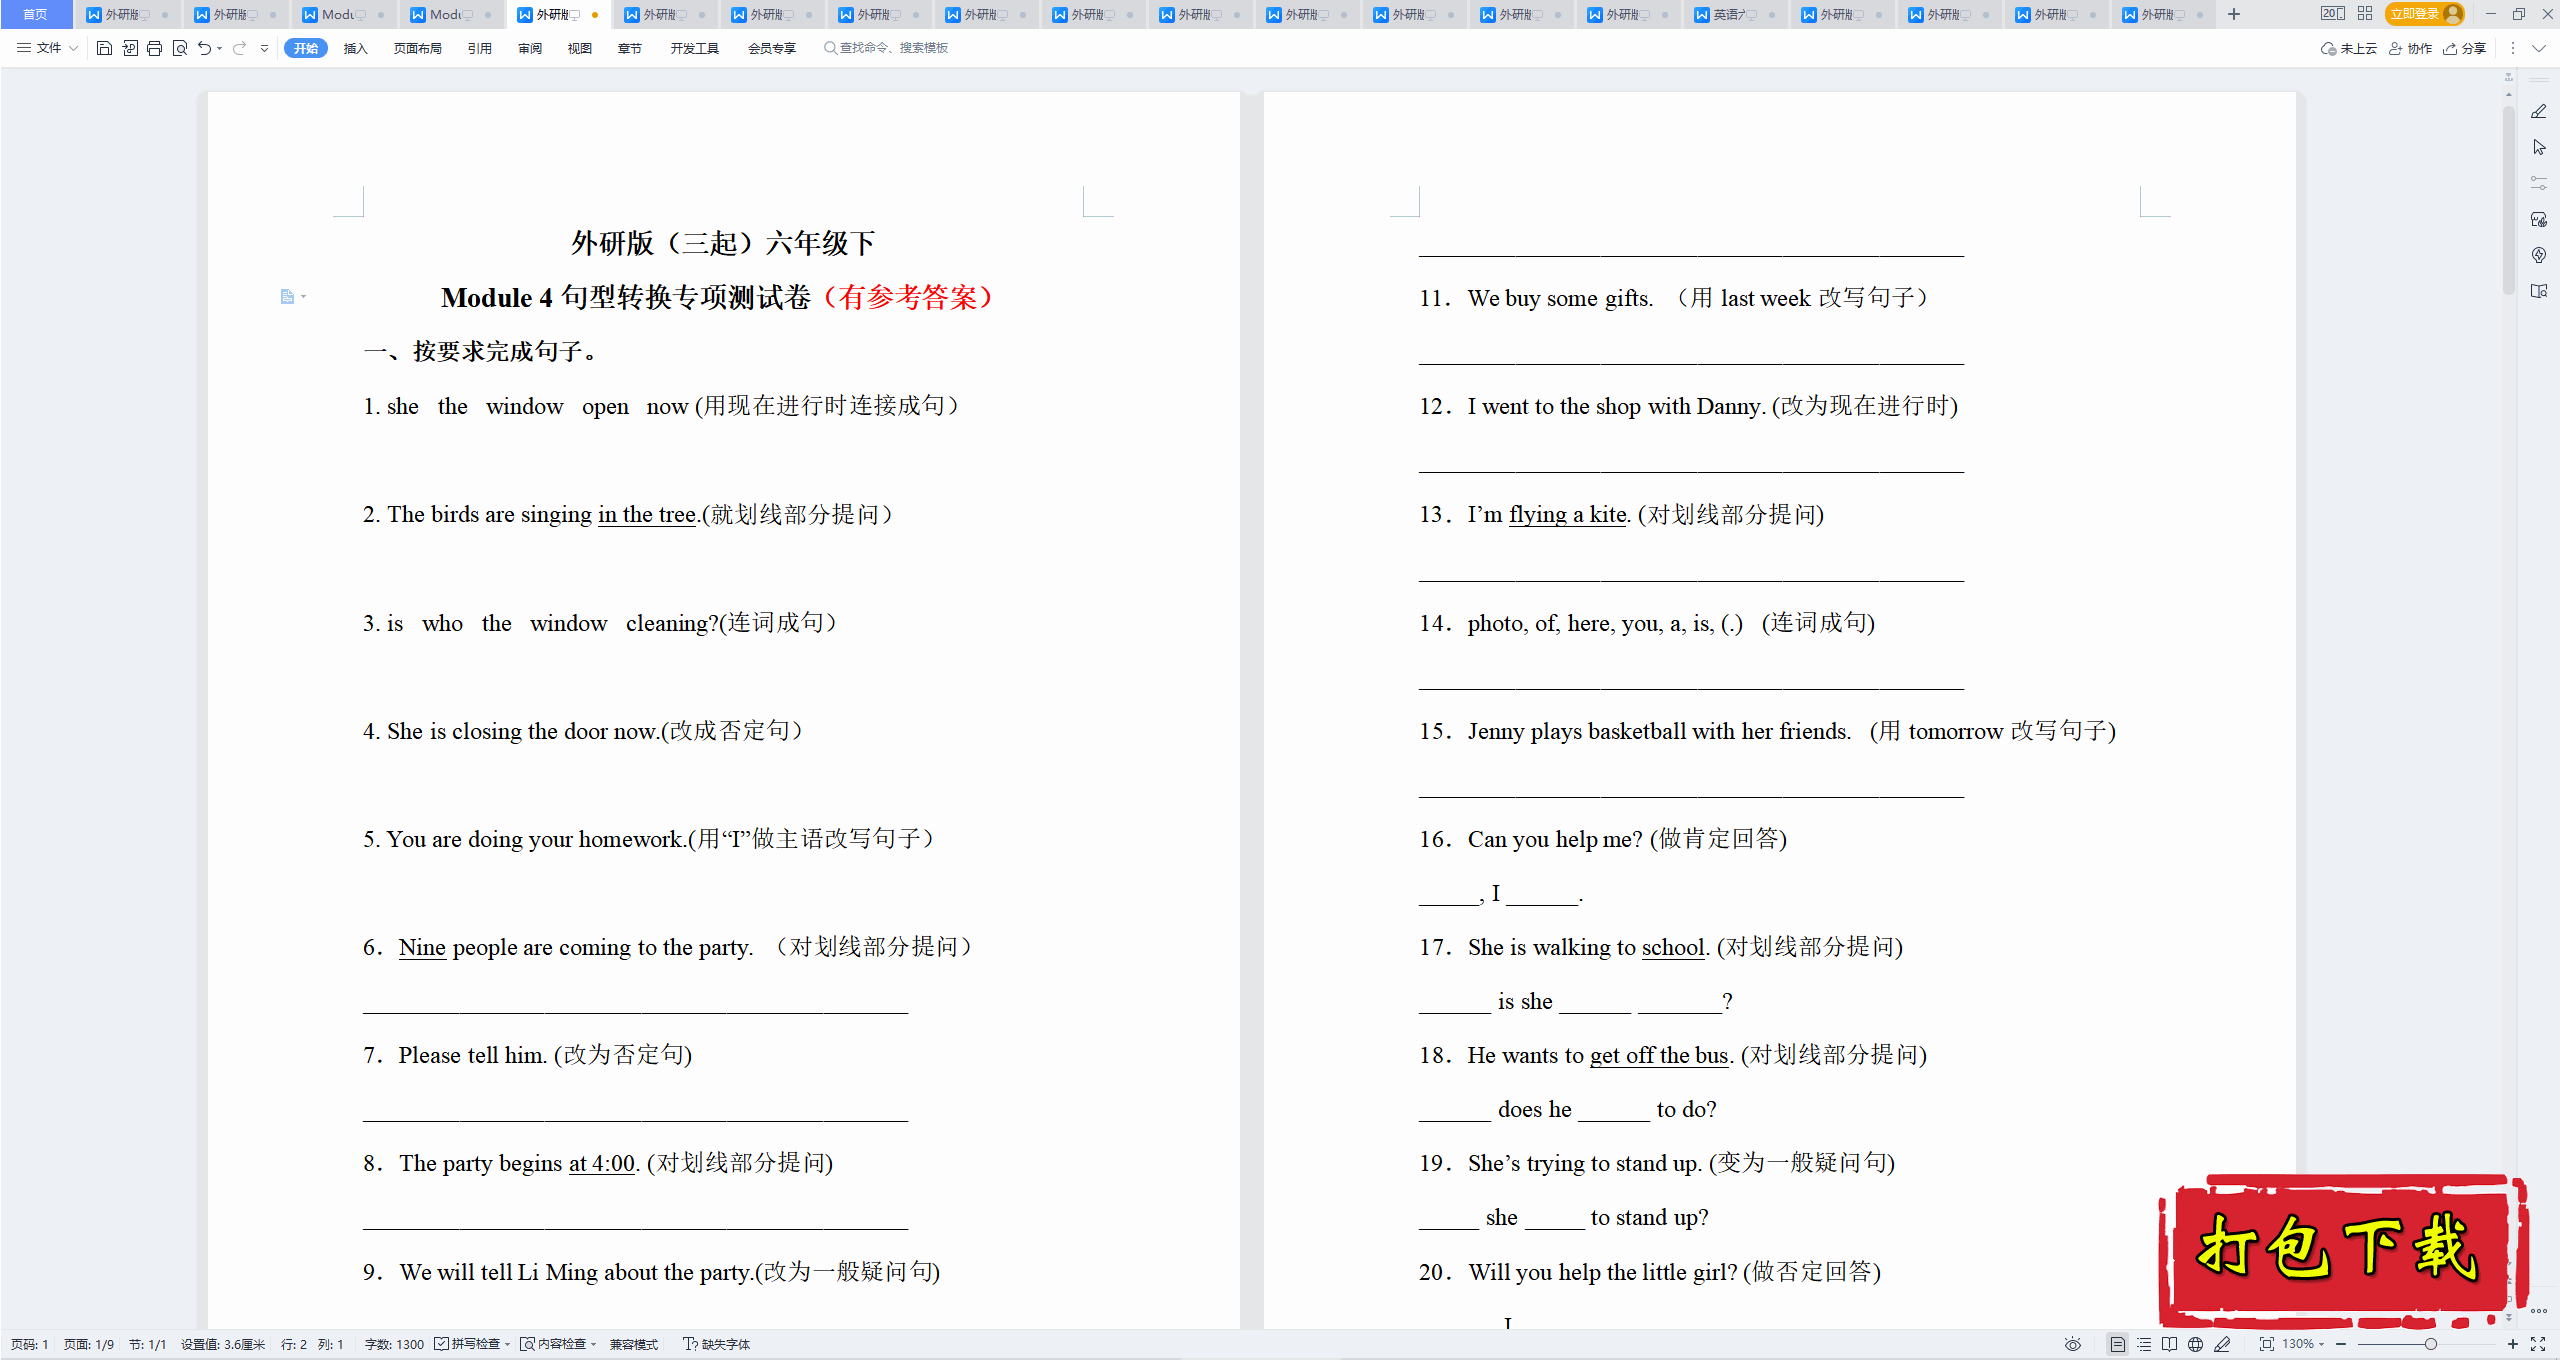Open the 审阅 ribbon tab
This screenshot has width=2560, height=1360.
(530, 48)
